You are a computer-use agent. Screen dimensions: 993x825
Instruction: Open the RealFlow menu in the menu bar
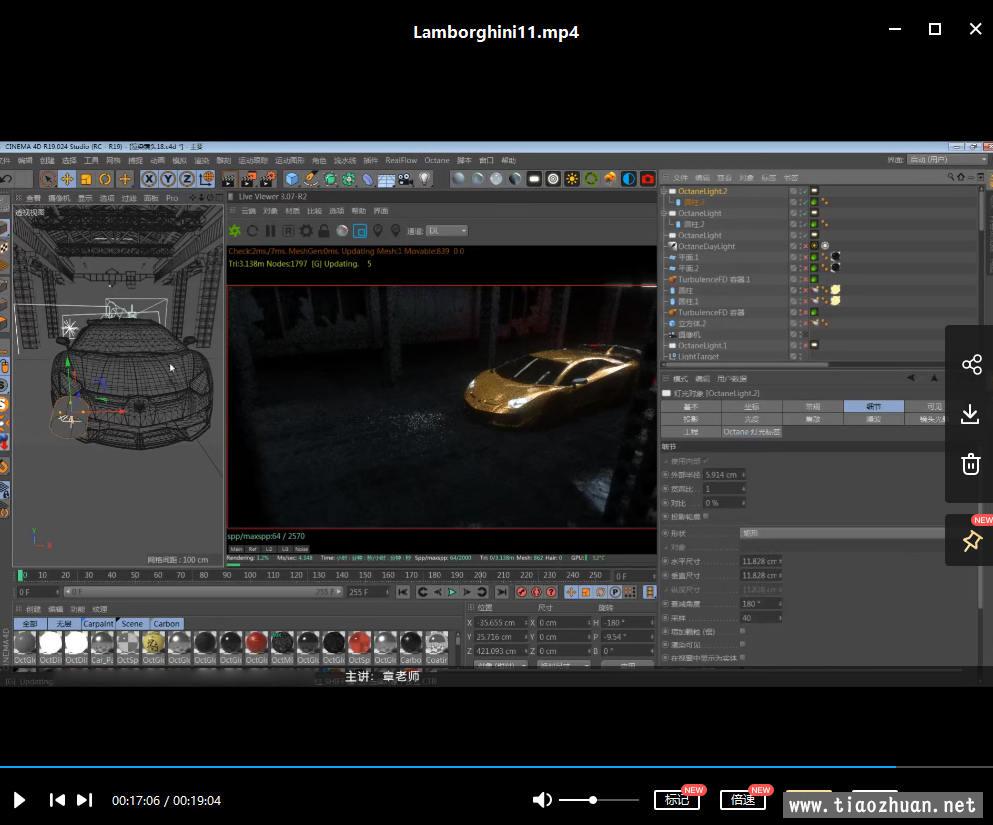point(401,161)
